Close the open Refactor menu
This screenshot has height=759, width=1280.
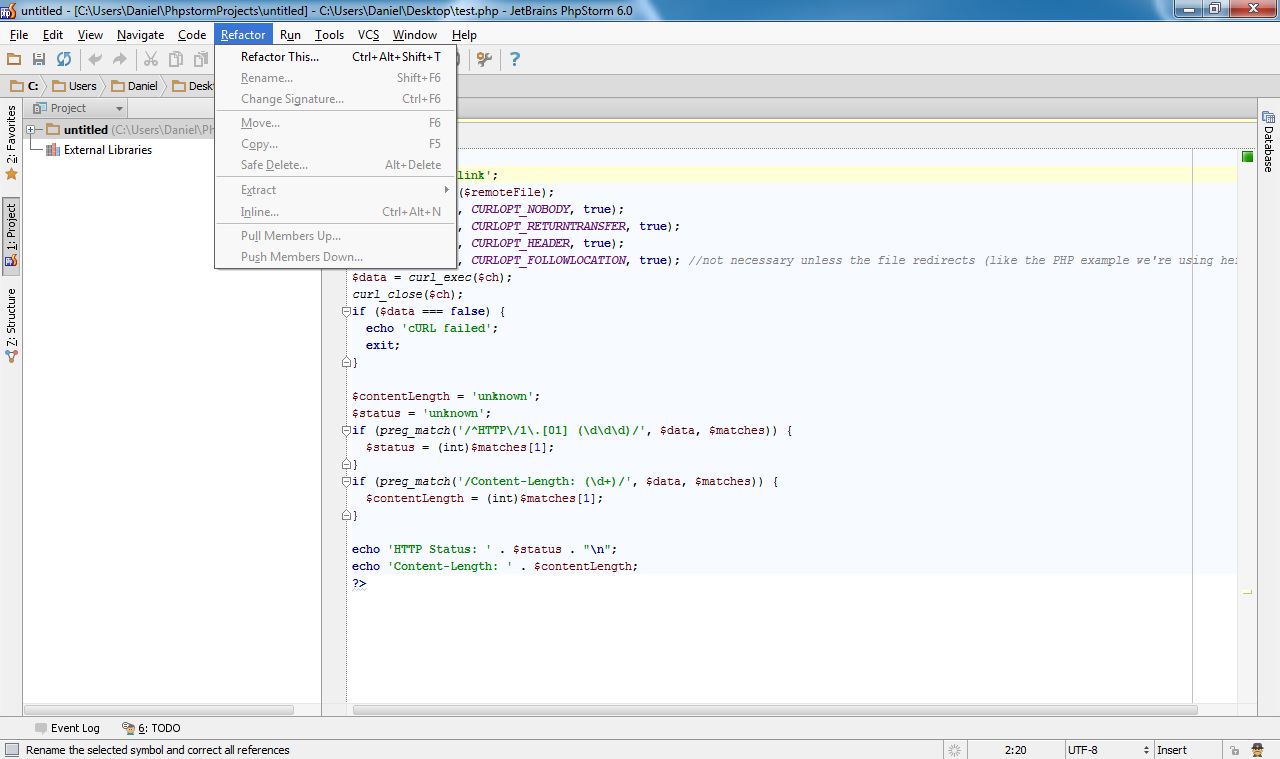click(x=243, y=35)
